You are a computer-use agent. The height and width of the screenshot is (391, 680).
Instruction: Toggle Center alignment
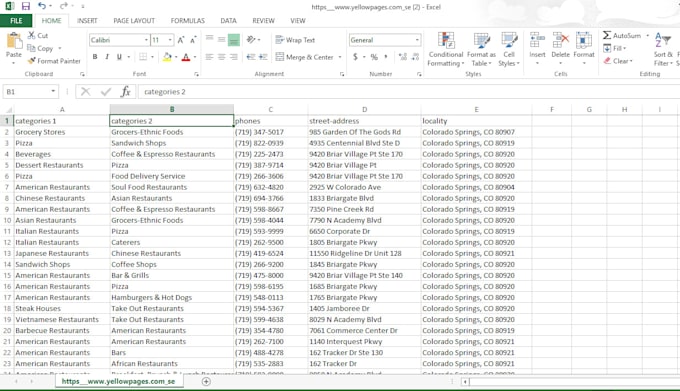222,57
